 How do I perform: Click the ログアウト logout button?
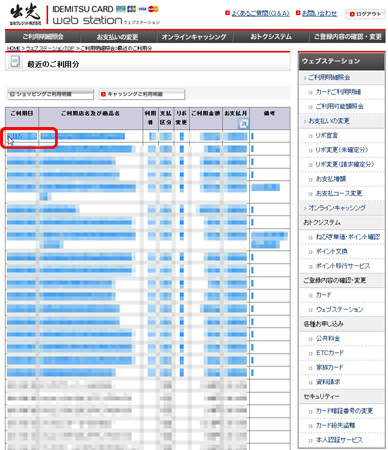365,14
